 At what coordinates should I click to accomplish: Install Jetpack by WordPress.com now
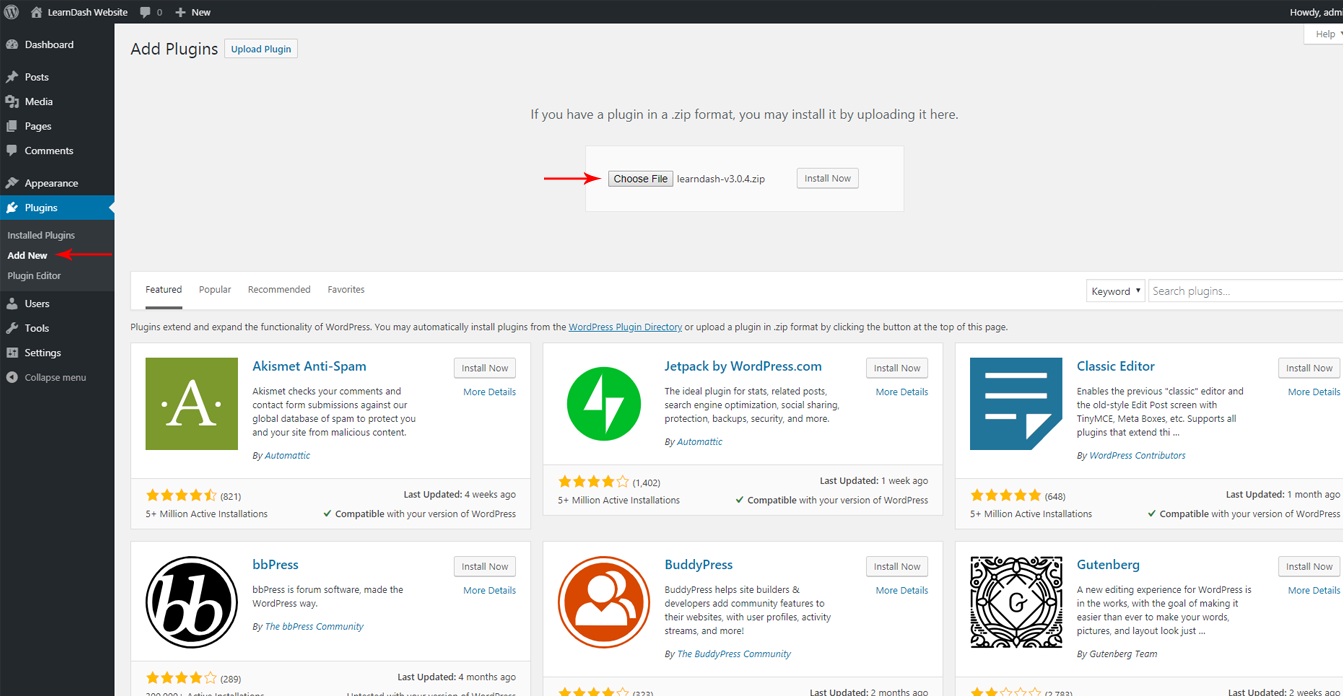pyautogui.click(x=897, y=368)
